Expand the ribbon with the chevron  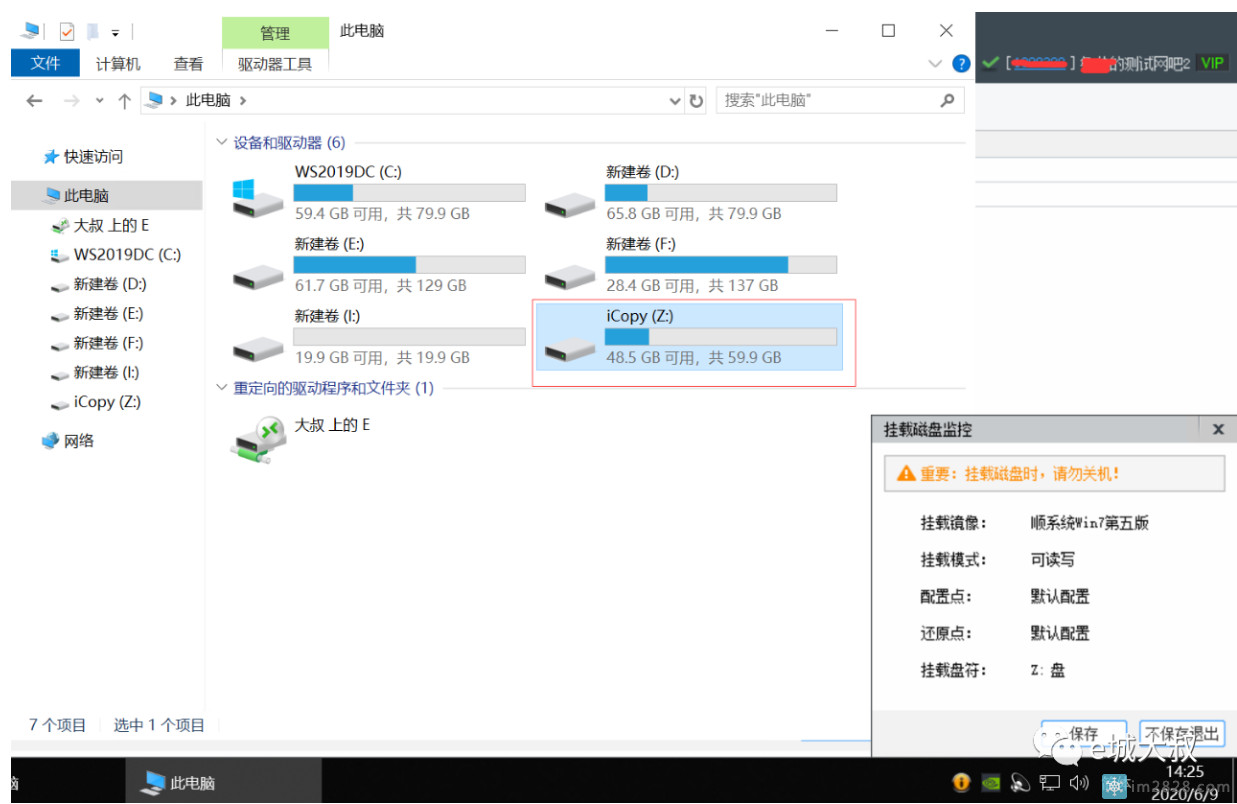935,64
